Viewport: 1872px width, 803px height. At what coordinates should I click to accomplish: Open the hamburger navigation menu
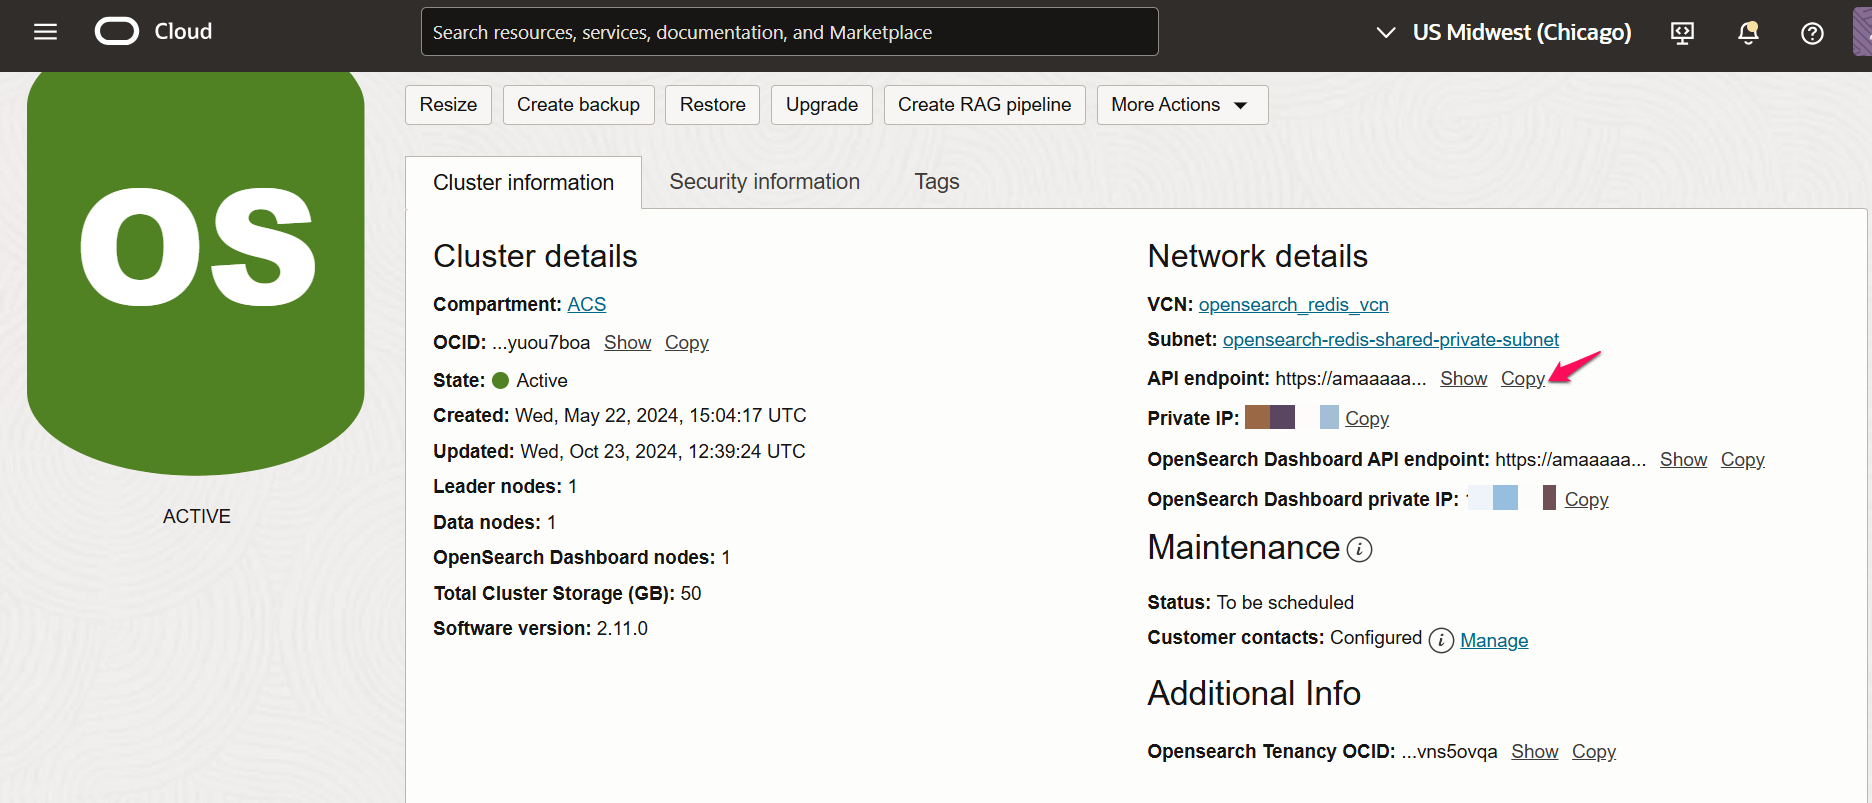[45, 32]
